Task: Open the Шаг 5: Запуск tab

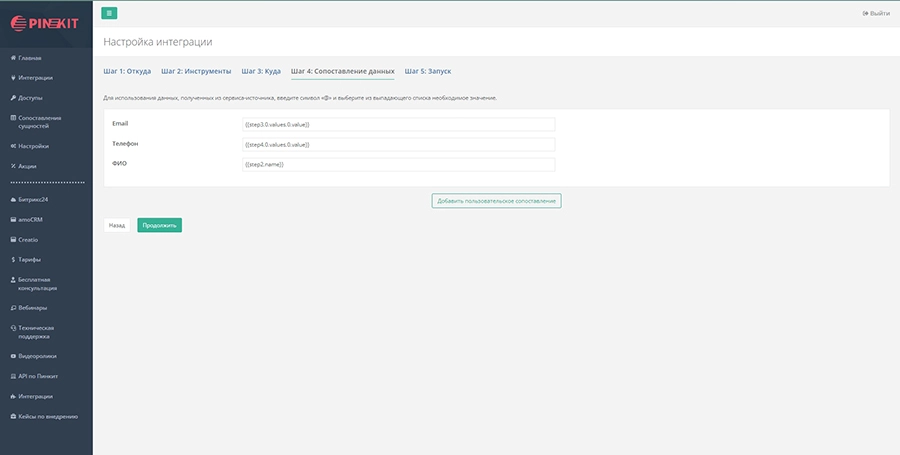Action: (x=428, y=72)
